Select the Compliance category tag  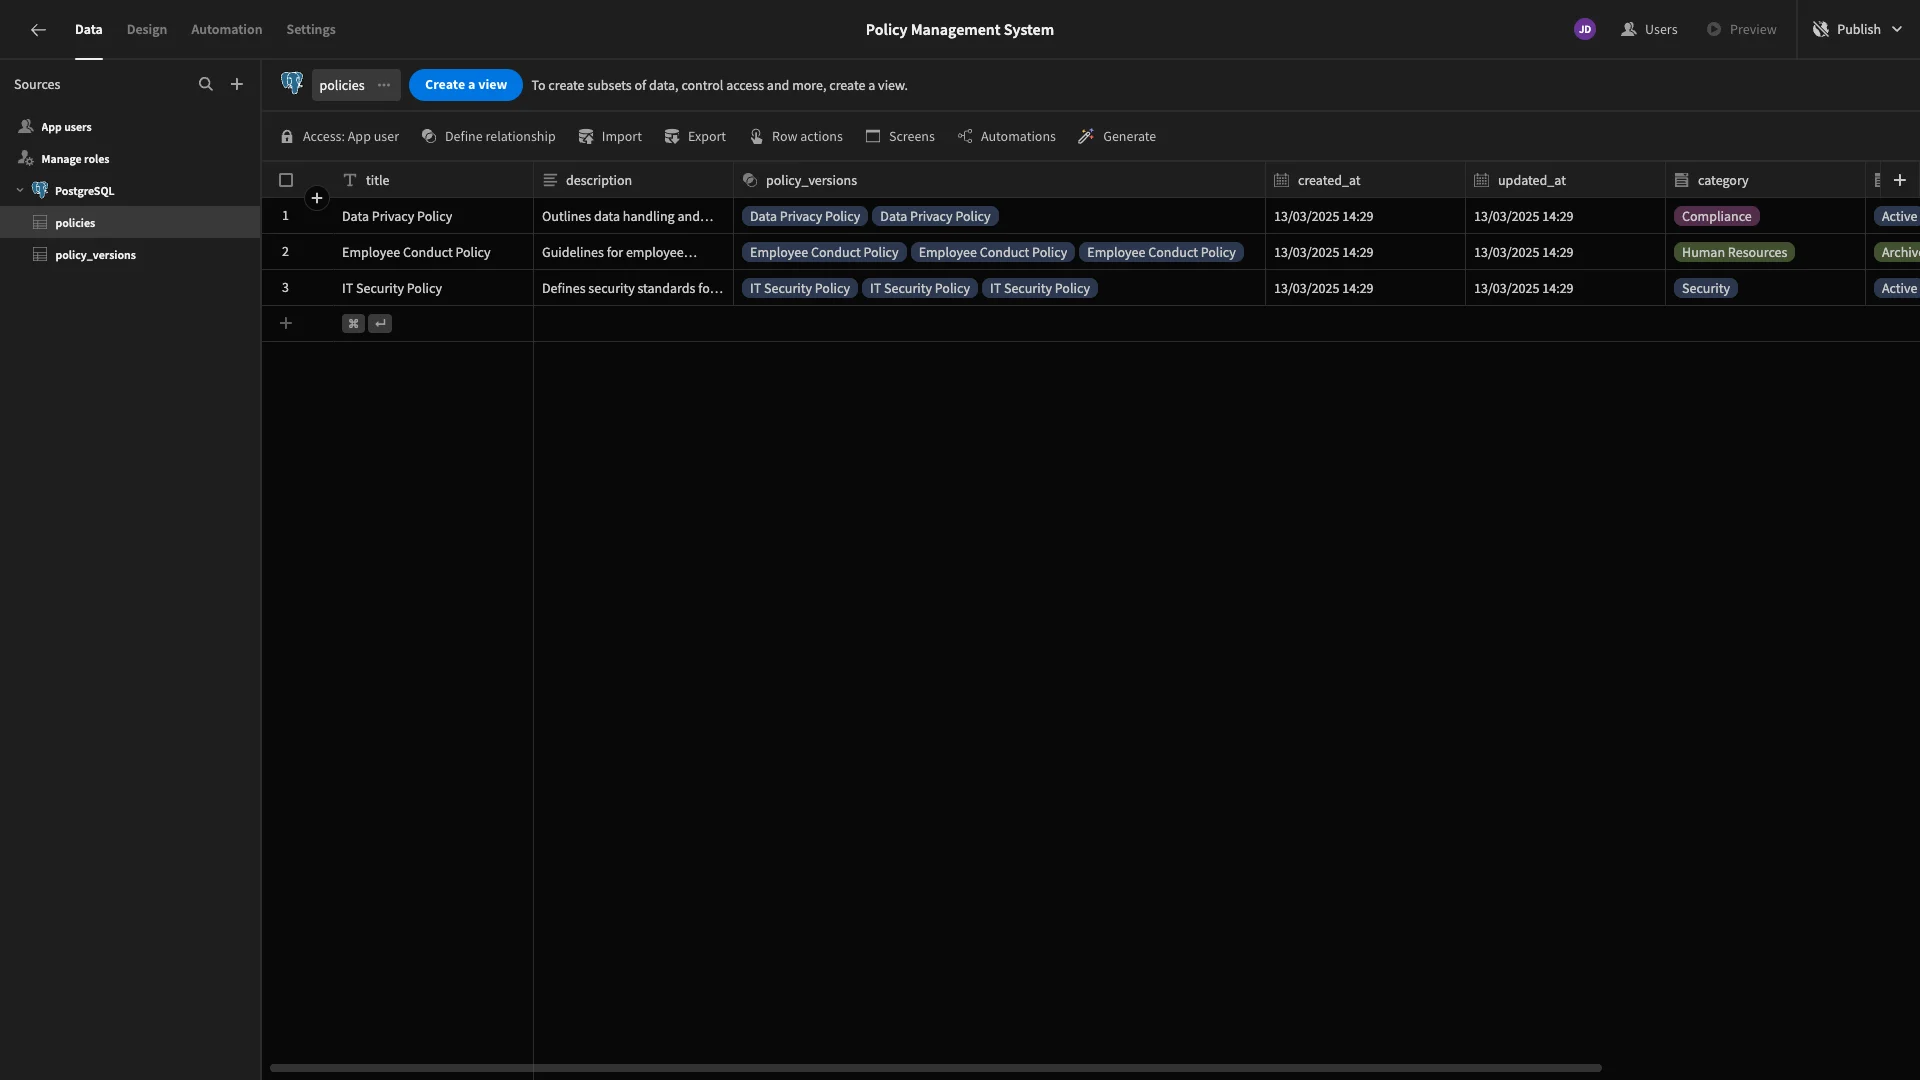click(1716, 217)
